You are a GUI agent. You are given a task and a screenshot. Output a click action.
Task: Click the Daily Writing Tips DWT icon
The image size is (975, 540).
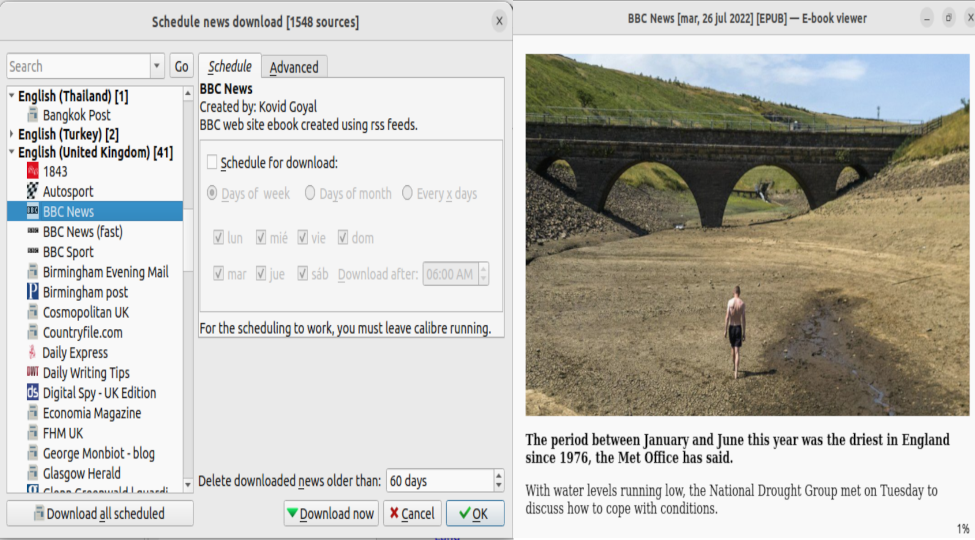pos(32,372)
